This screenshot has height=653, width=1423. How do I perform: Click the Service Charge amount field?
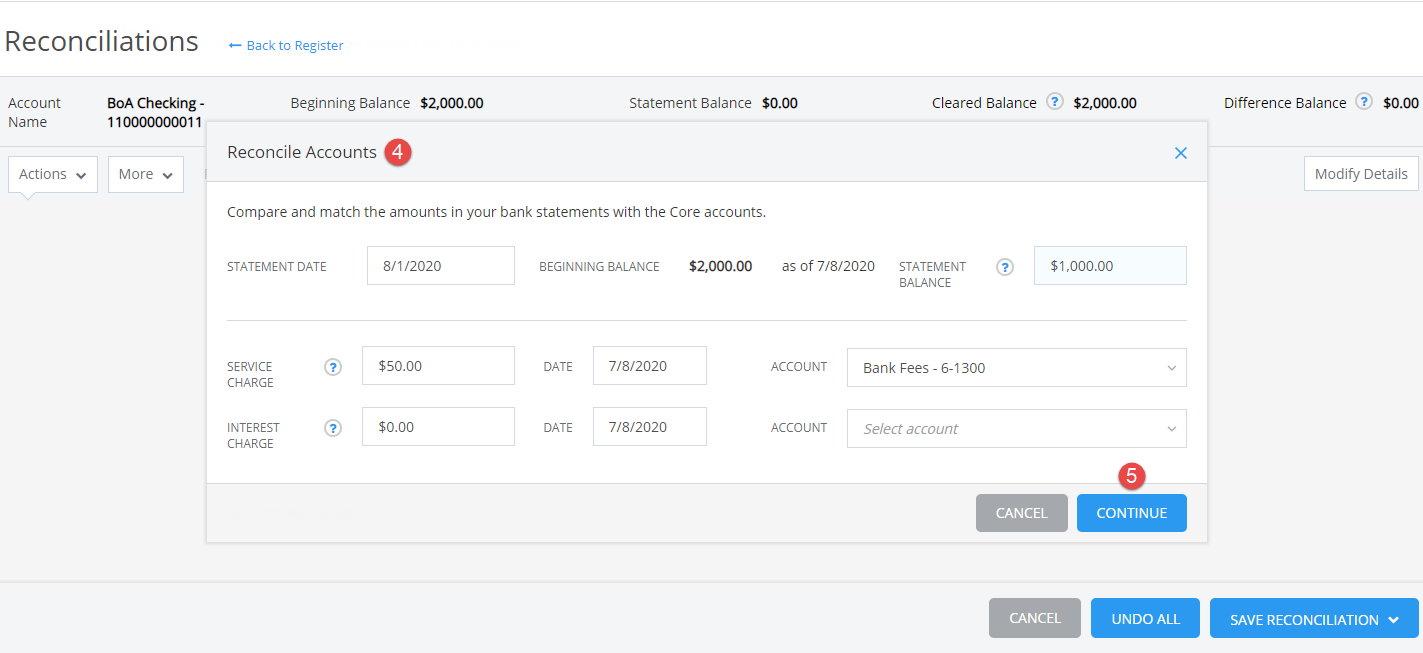(x=438, y=366)
